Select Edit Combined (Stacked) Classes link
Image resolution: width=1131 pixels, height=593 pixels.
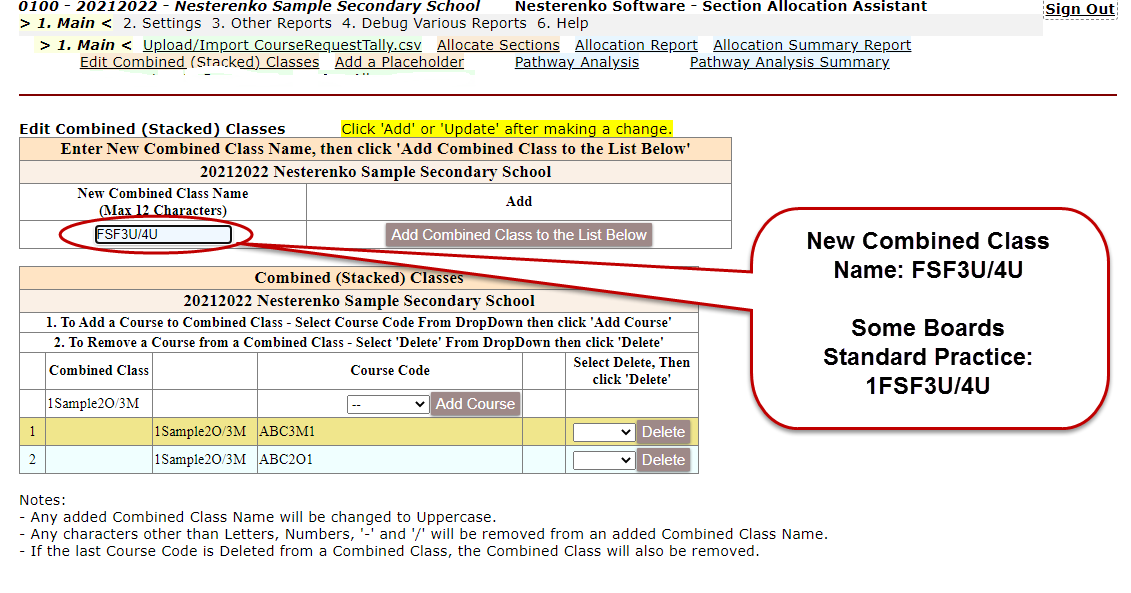[x=199, y=62]
